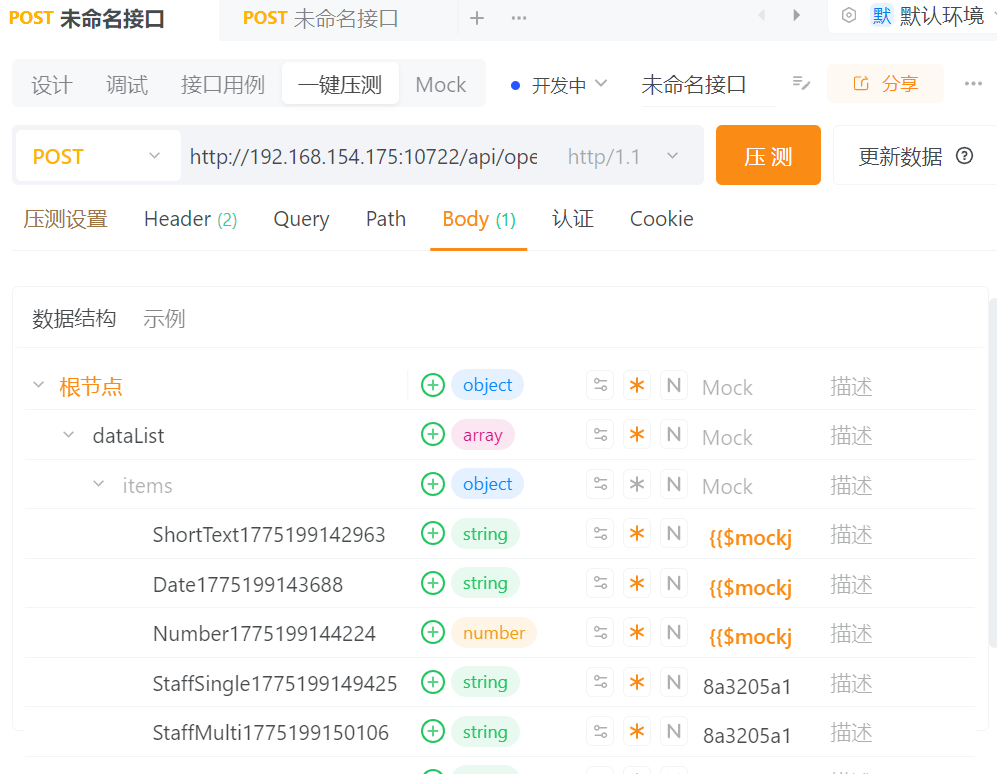Open advanced settings icon for ShortText field

(600, 533)
